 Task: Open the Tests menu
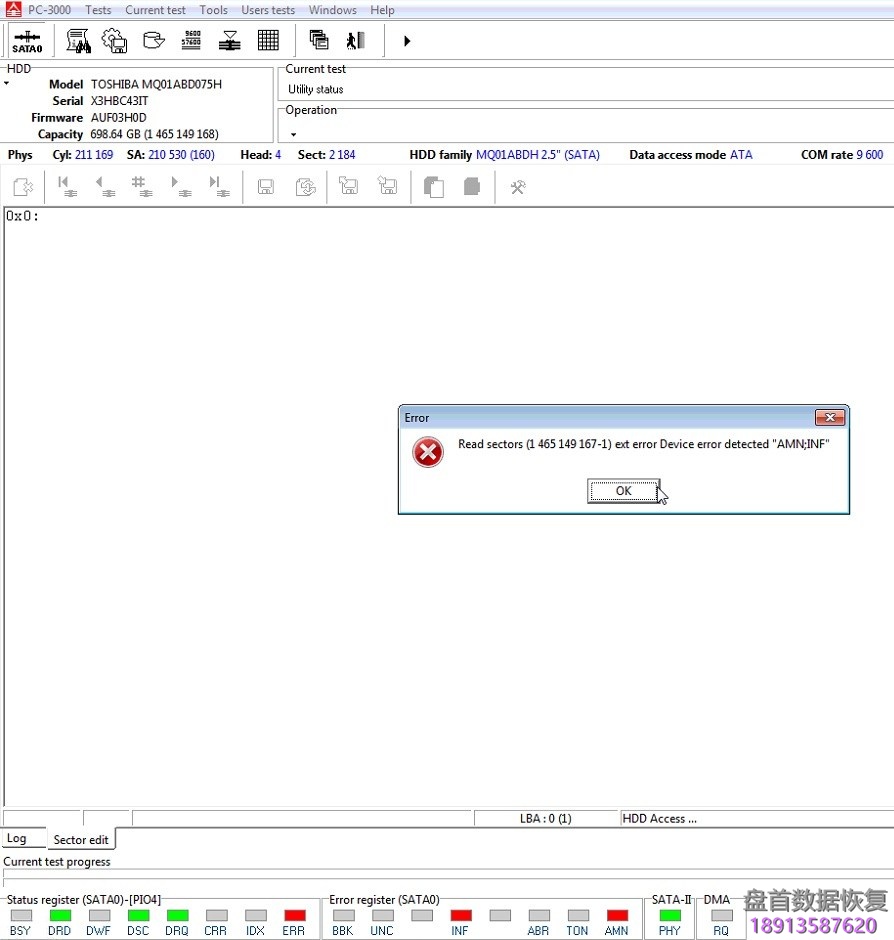(x=98, y=10)
